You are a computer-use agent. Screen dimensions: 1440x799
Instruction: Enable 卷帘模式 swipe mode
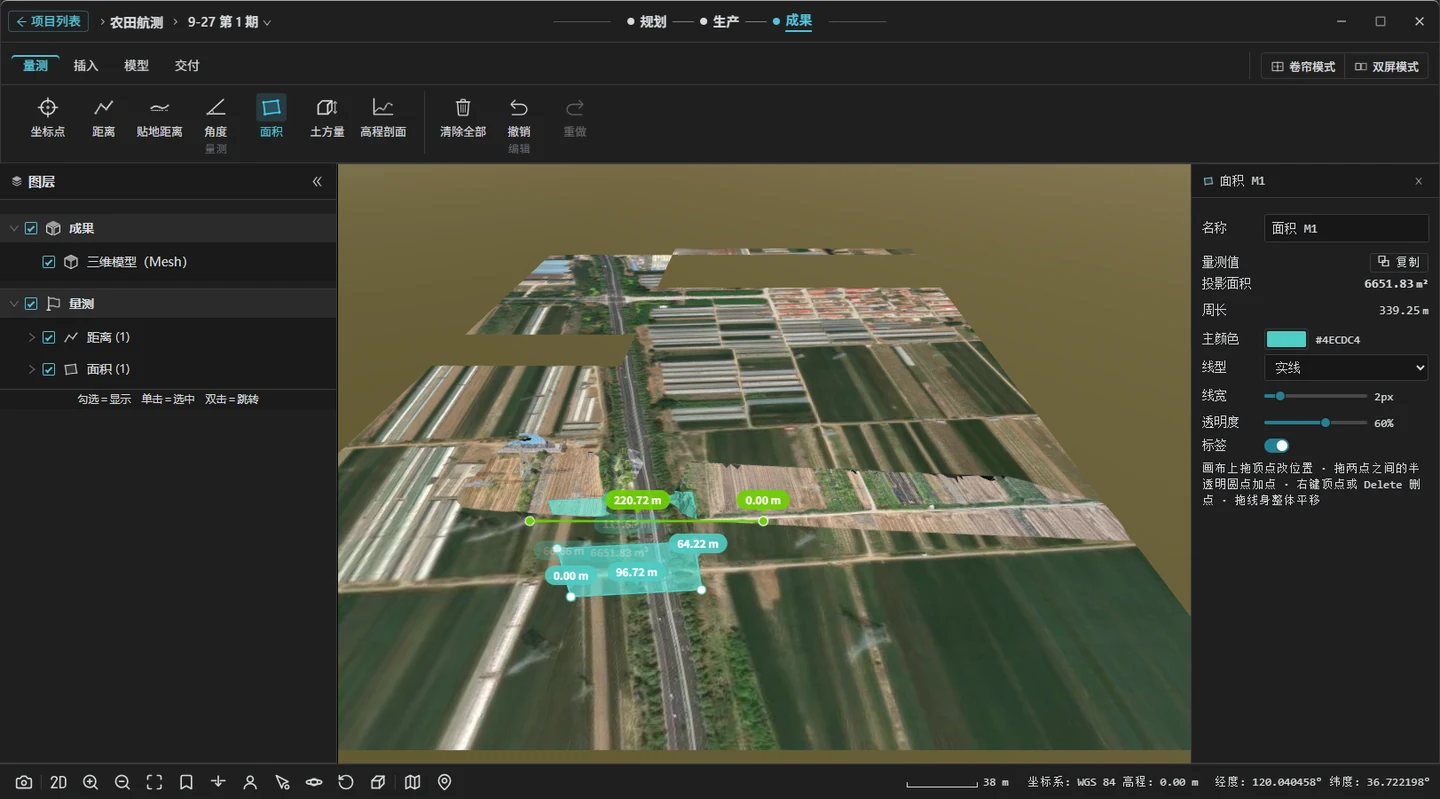[1303, 66]
